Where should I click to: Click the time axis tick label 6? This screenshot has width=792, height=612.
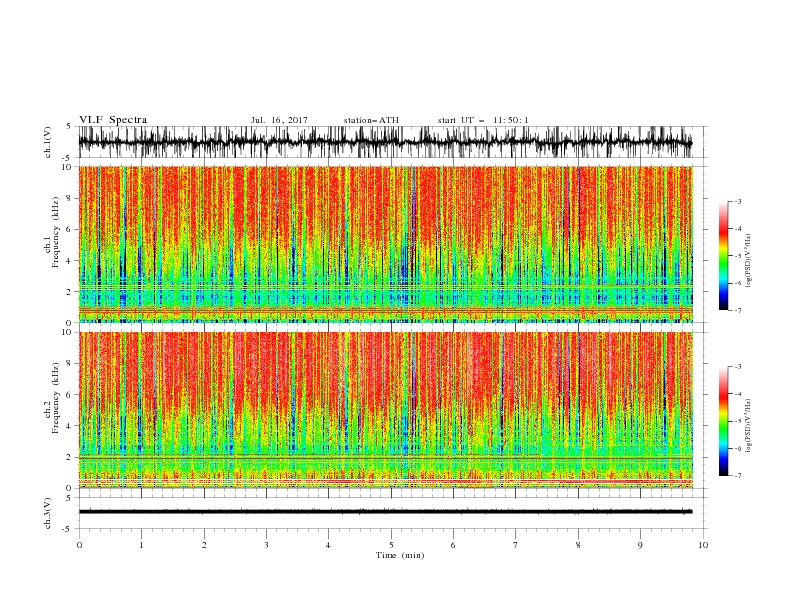453,545
